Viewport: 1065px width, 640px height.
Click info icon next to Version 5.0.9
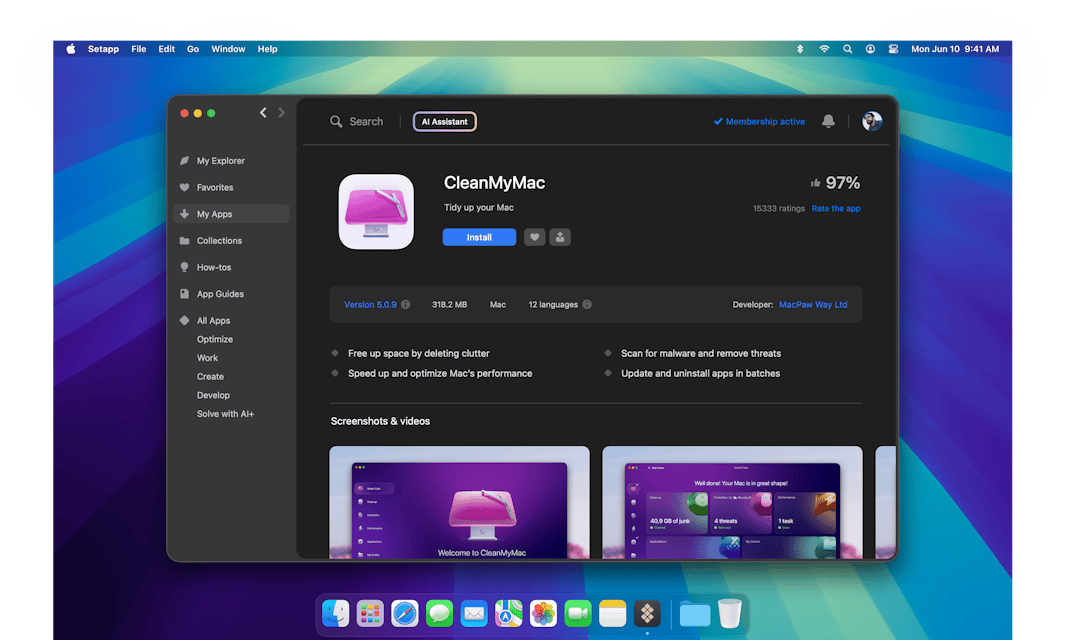(x=405, y=304)
